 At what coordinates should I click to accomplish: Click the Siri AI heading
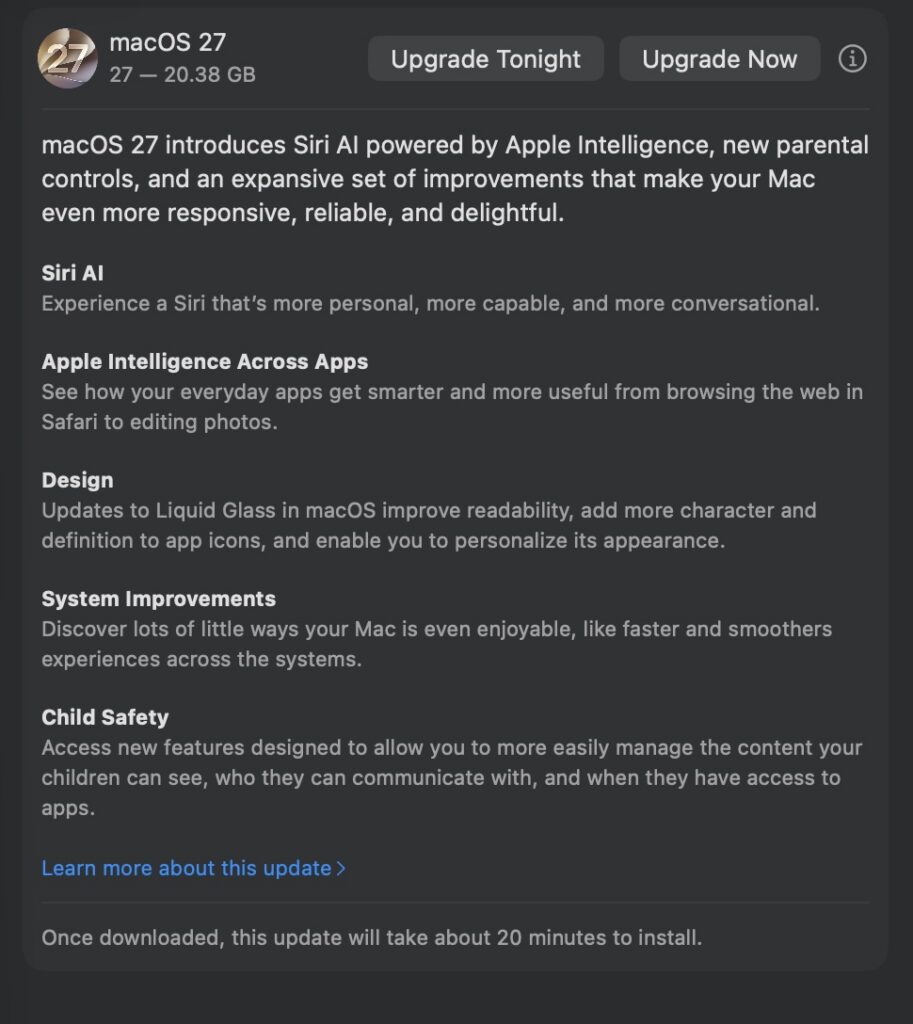coord(72,273)
